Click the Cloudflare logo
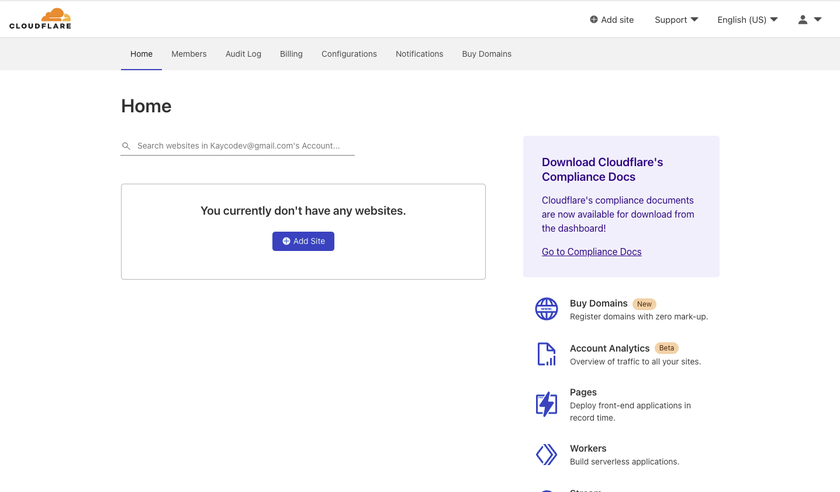 40,19
